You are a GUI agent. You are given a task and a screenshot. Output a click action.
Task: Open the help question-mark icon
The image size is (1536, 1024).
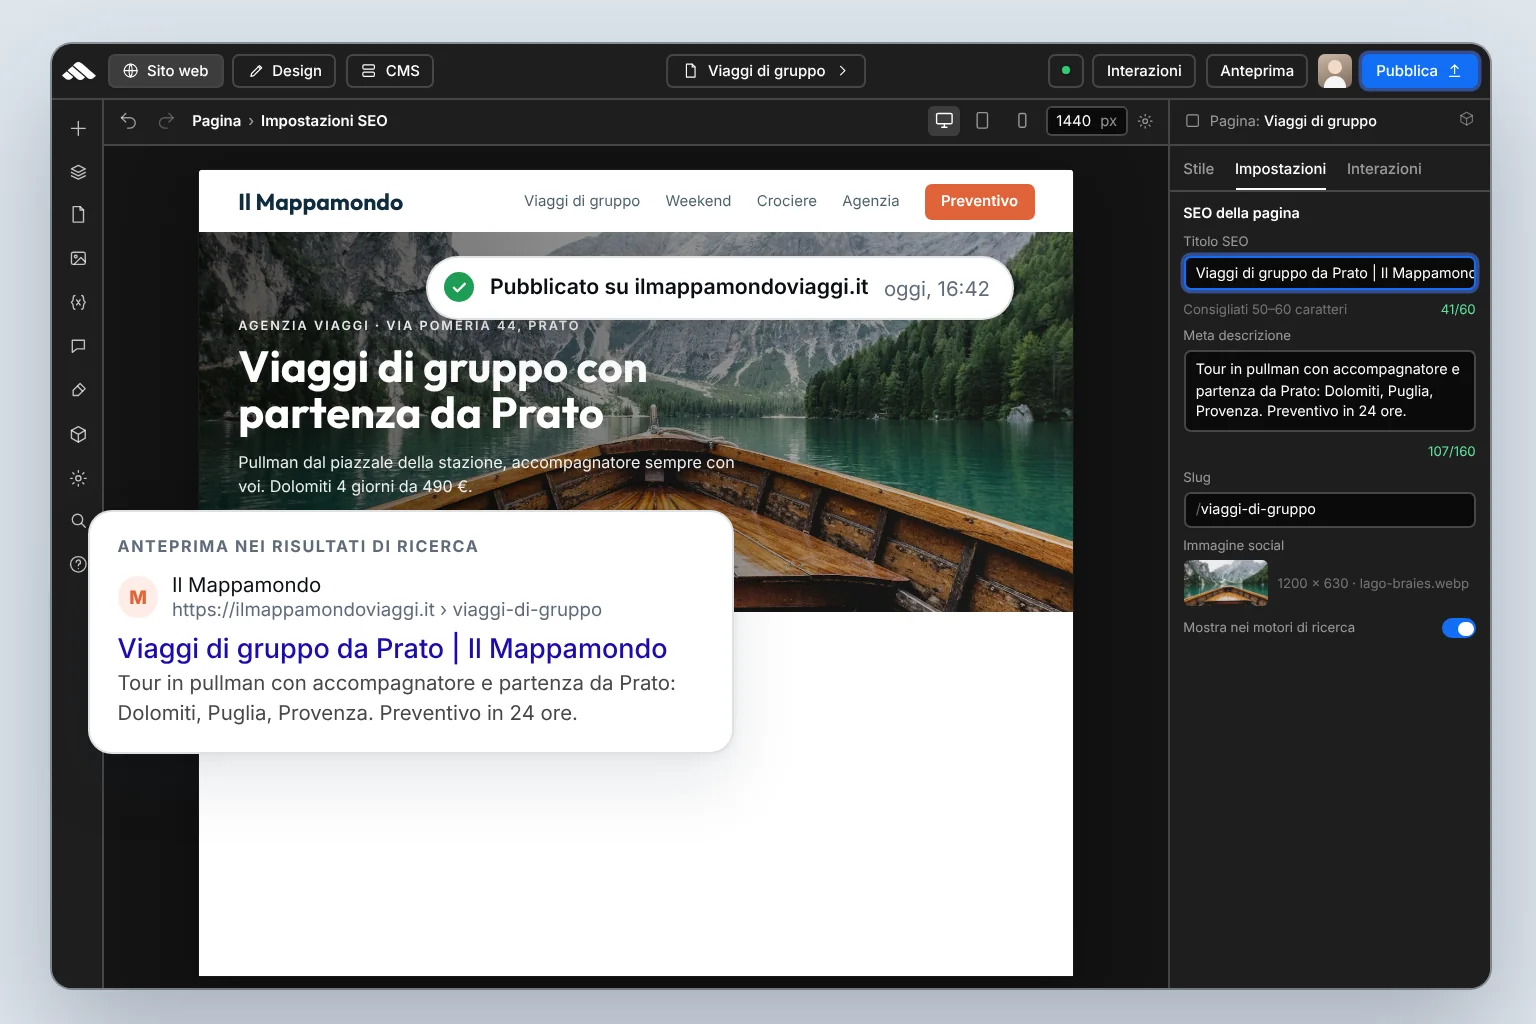point(78,564)
